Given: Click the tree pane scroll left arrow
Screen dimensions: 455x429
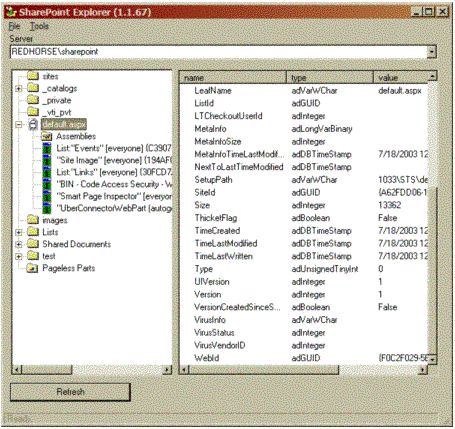Looking at the screenshot, I should 18,369.
